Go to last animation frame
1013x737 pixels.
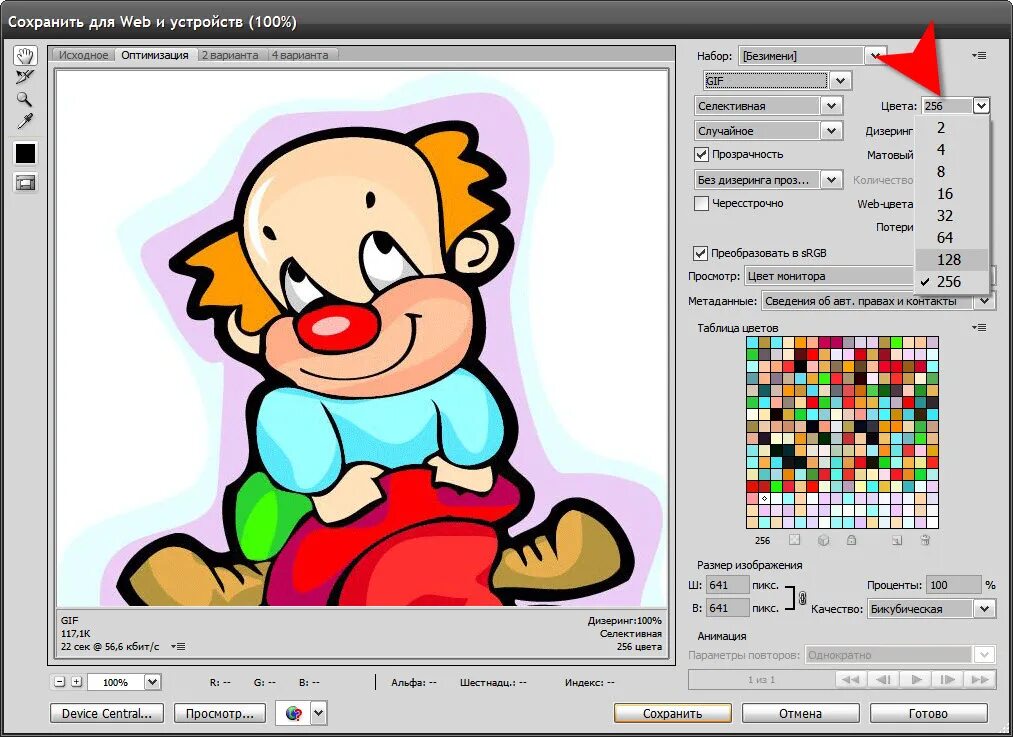coord(980,680)
